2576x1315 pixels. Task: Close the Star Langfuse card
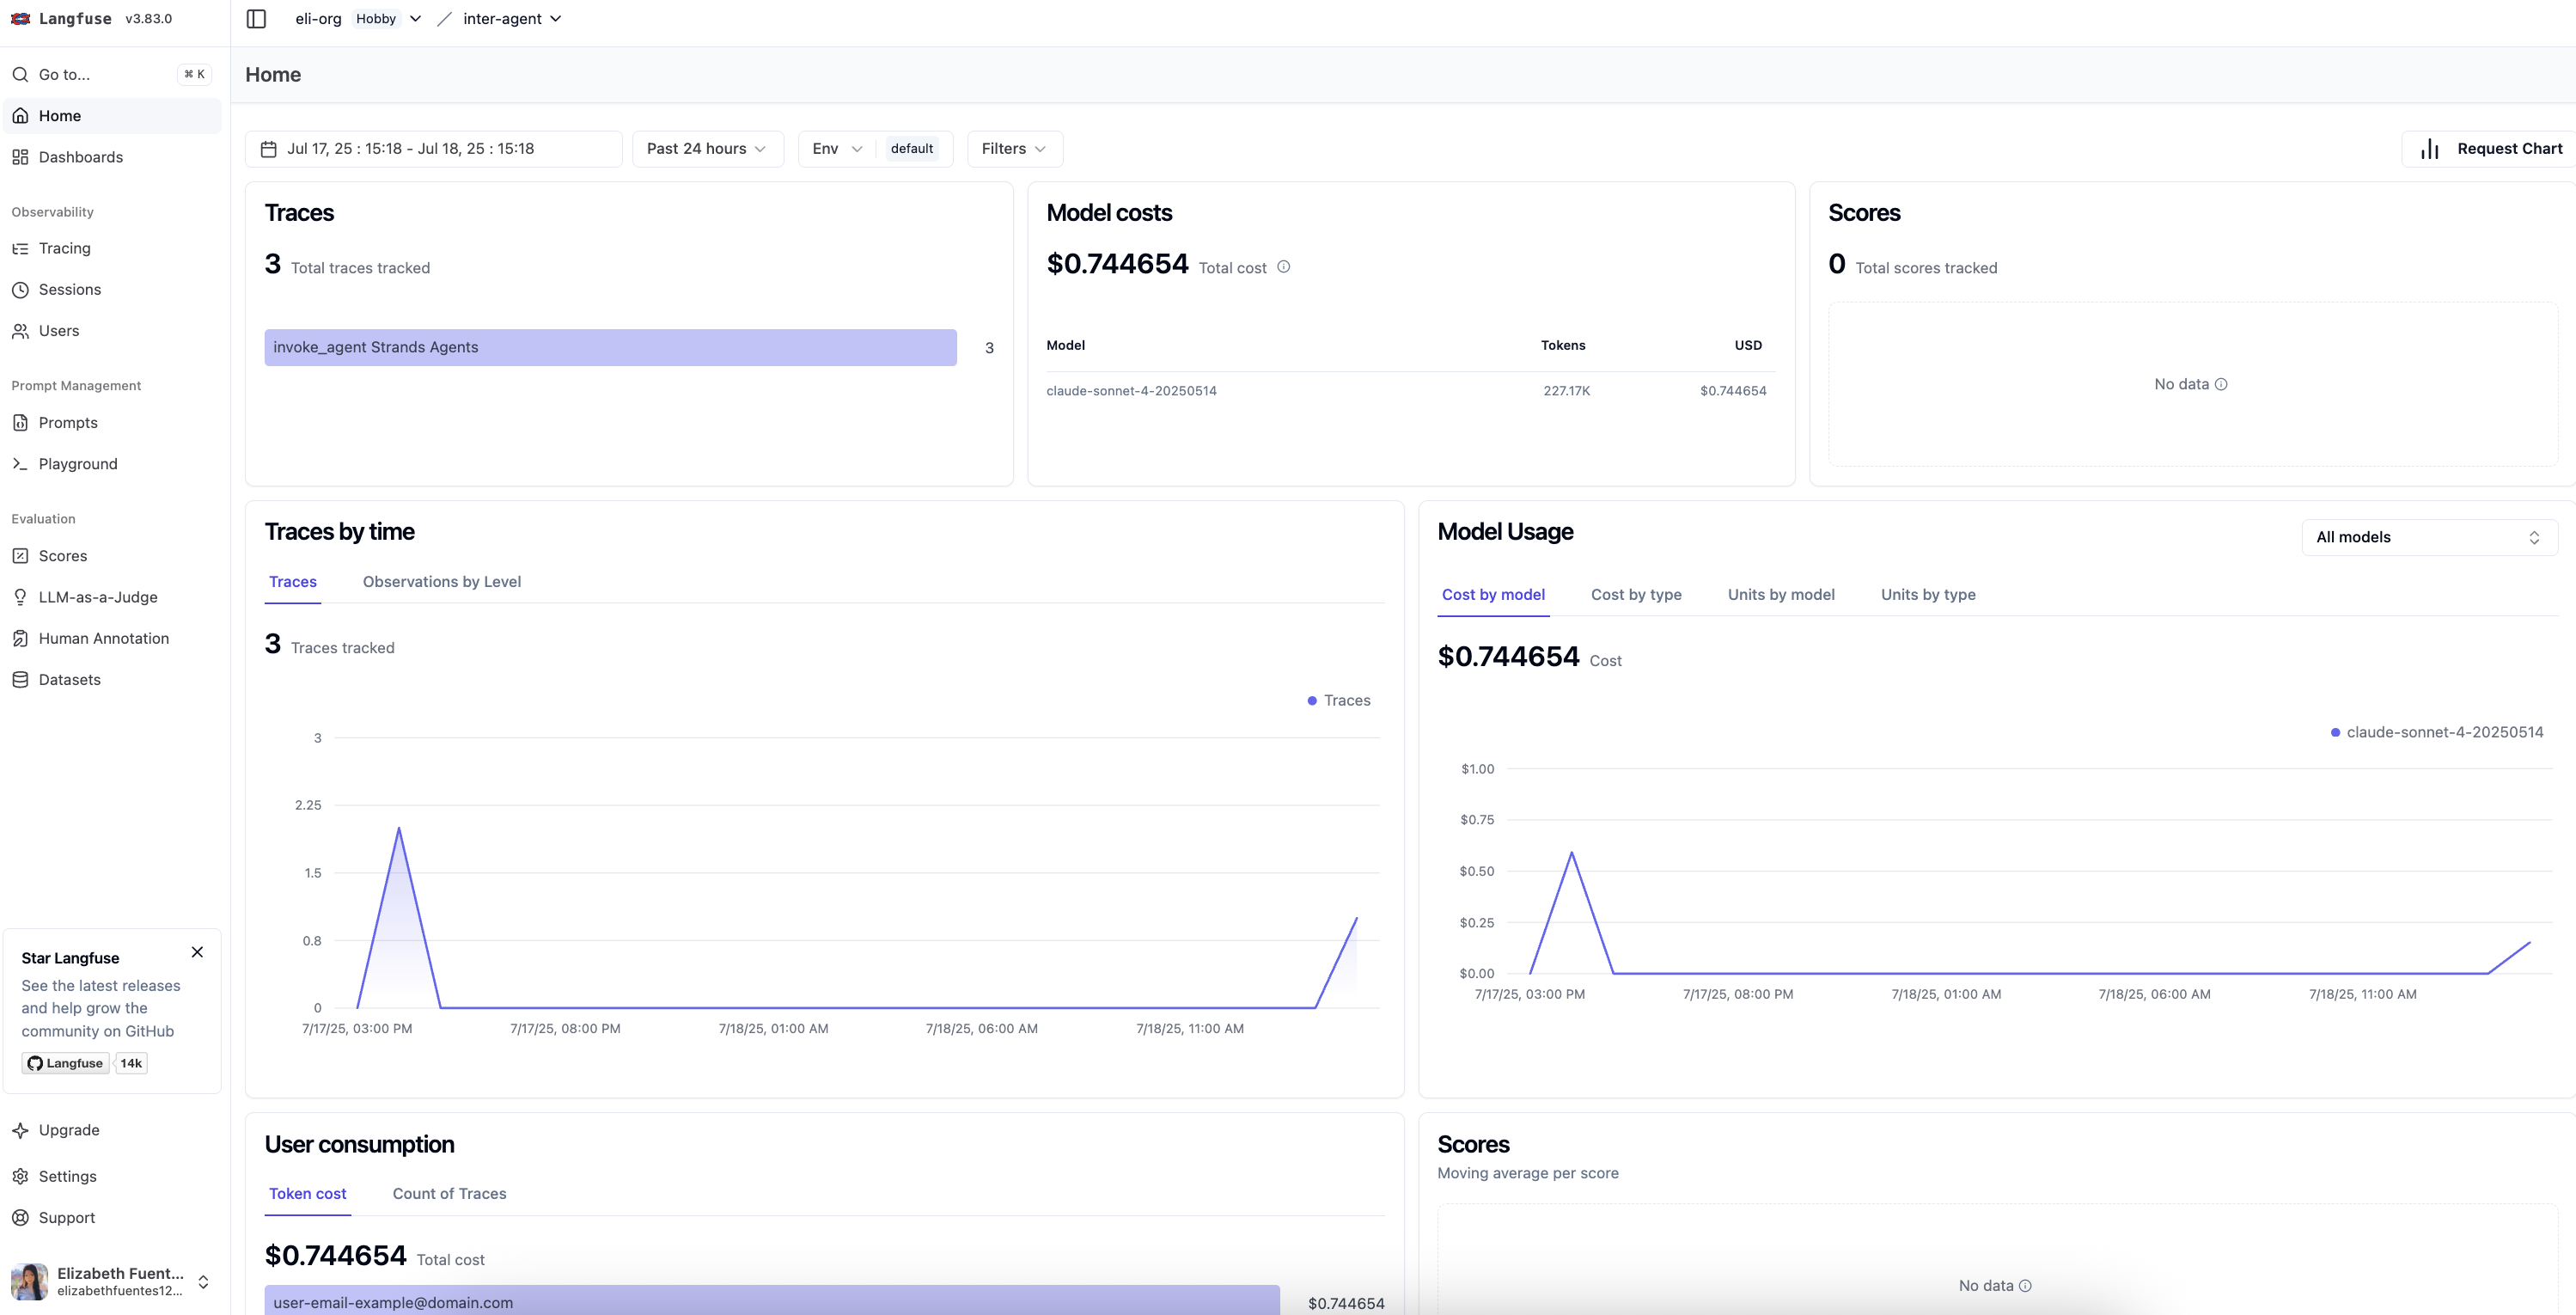point(197,952)
